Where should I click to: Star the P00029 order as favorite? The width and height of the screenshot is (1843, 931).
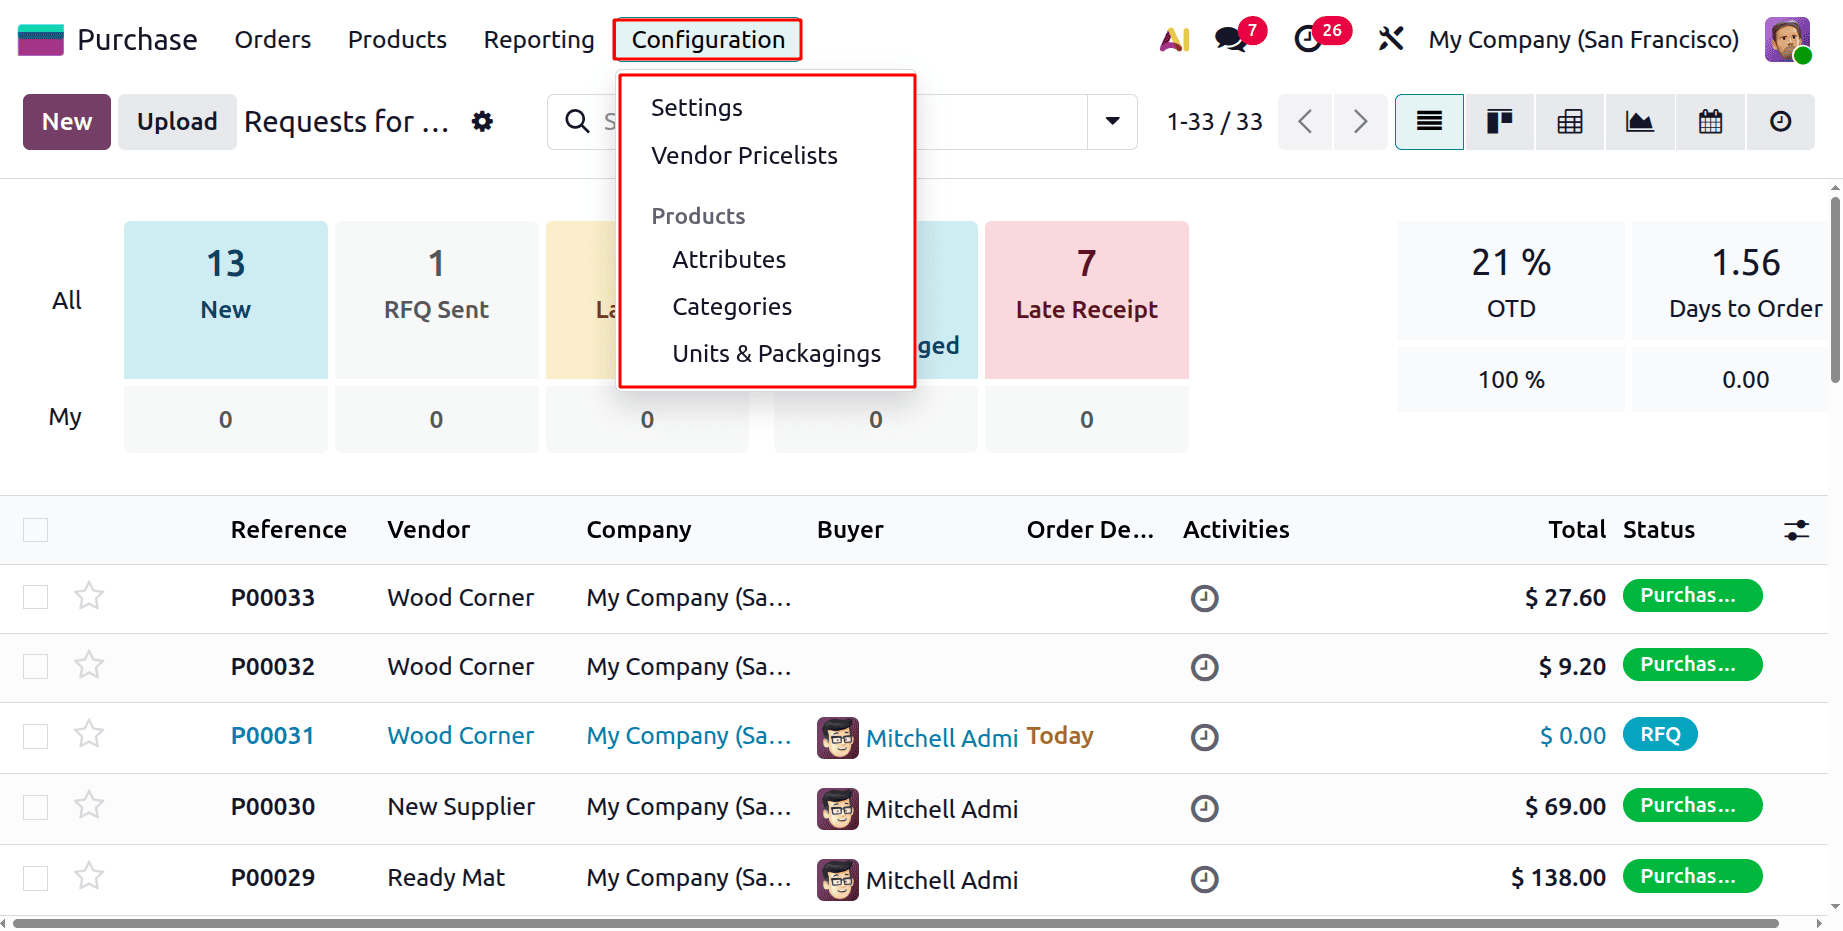click(x=88, y=876)
